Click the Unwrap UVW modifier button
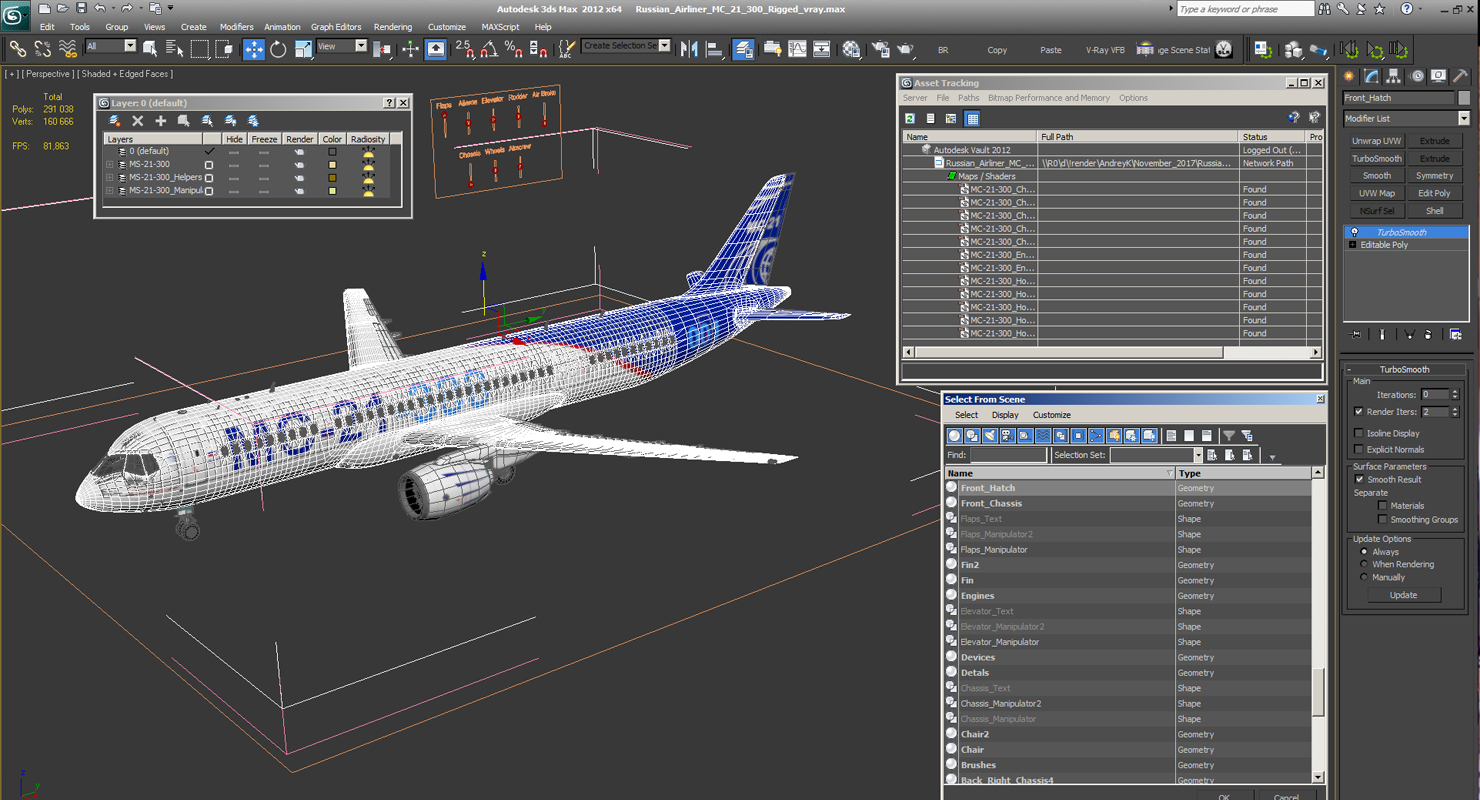 point(1377,141)
